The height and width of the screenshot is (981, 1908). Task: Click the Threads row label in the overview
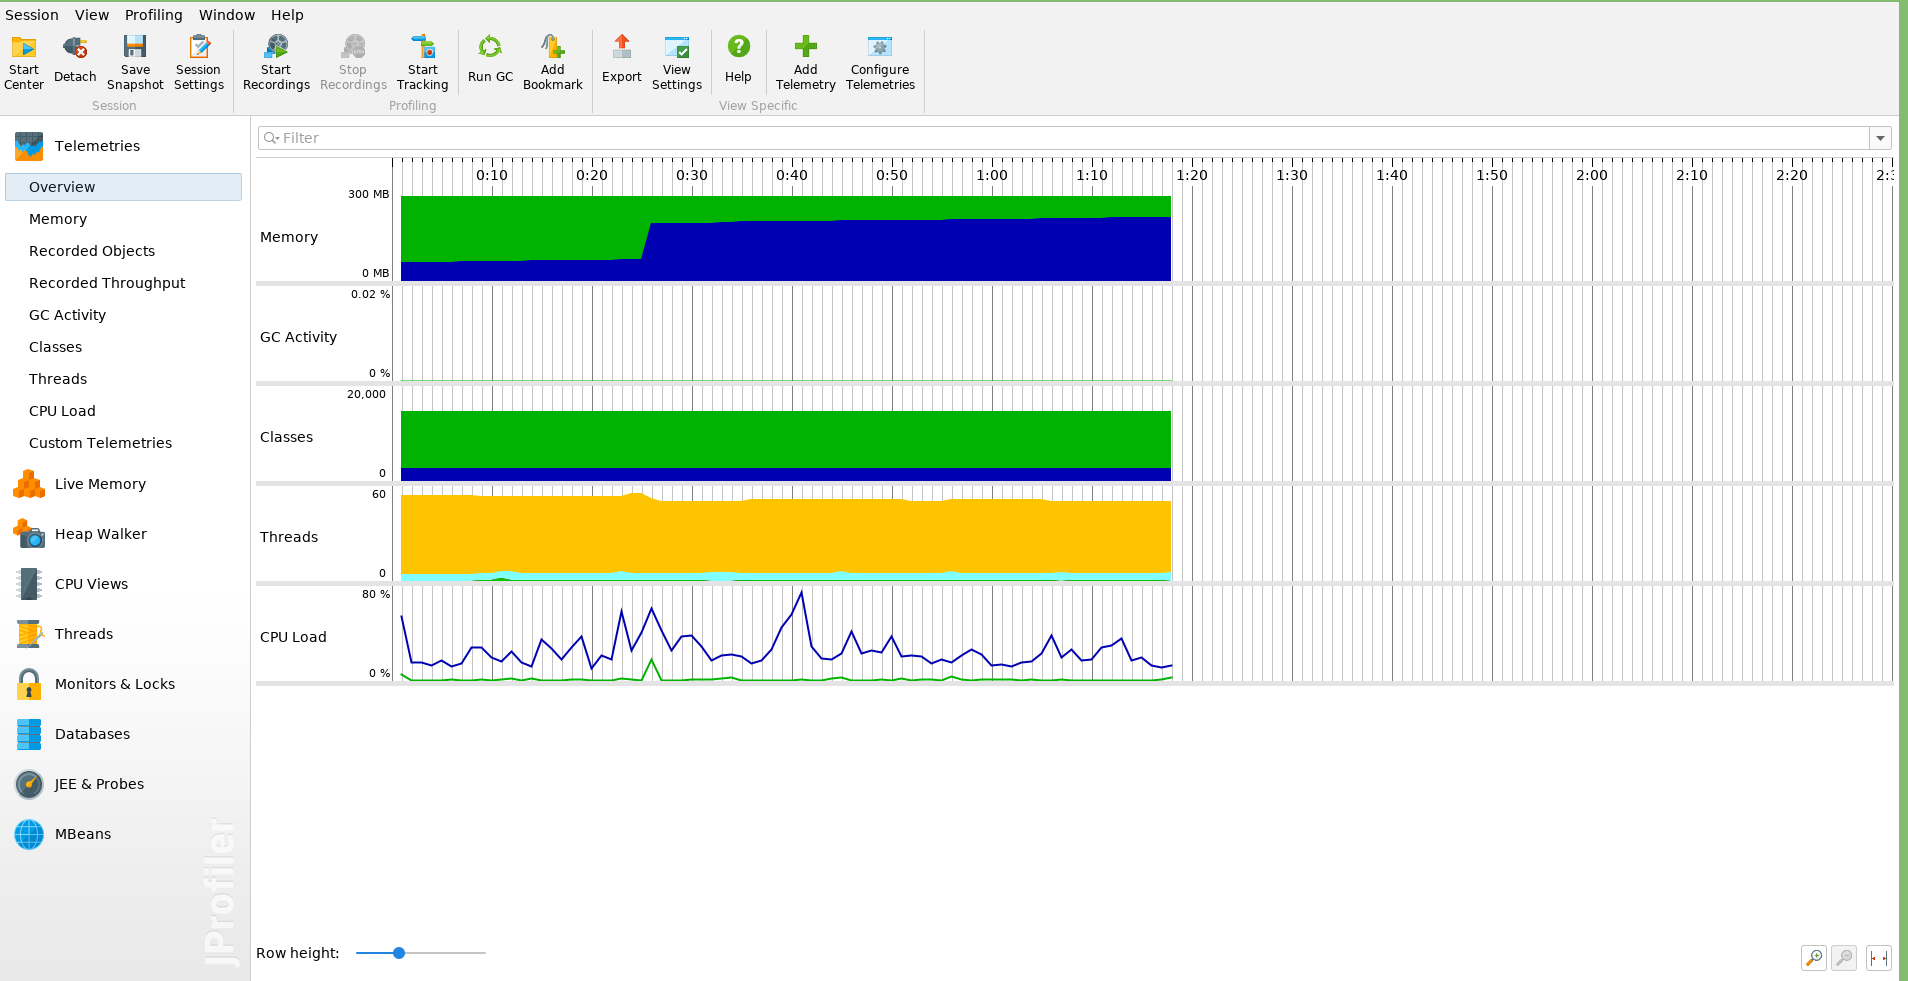[x=289, y=537]
